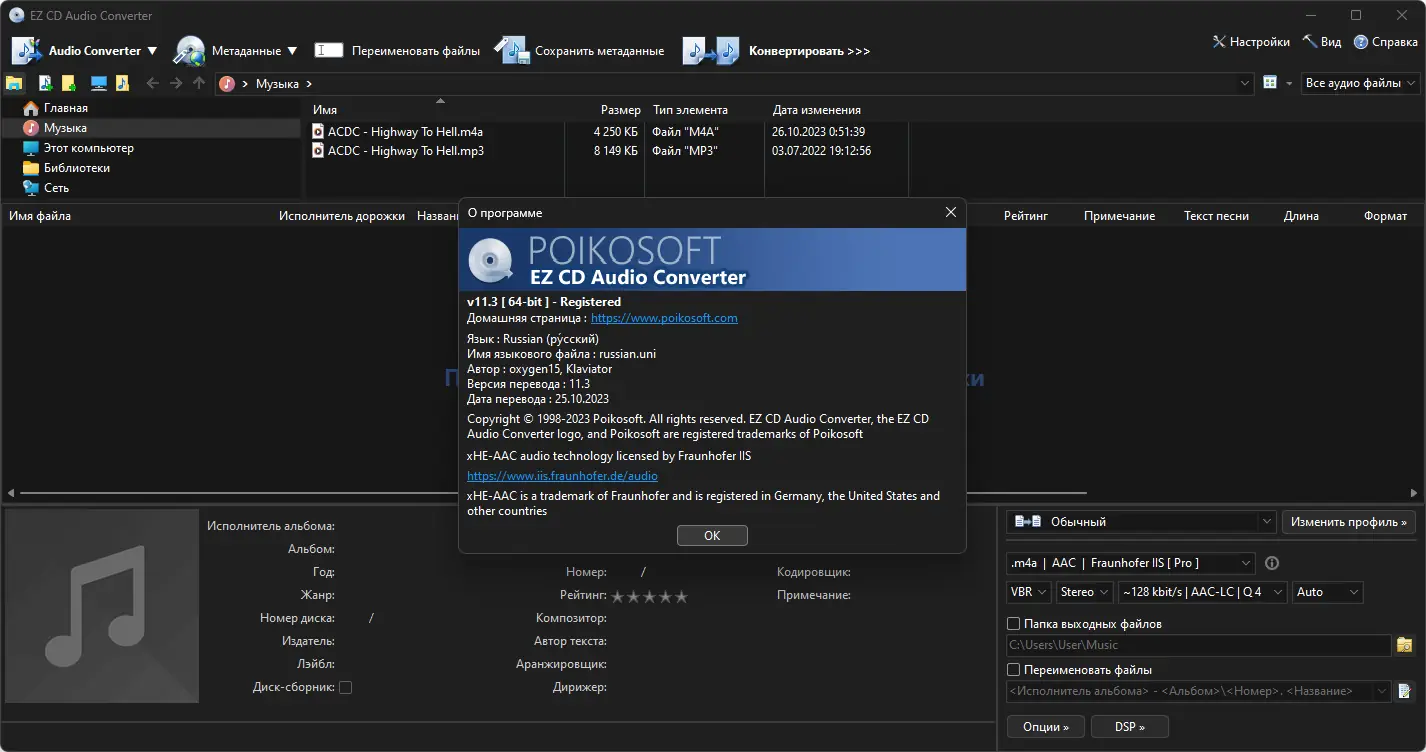This screenshot has height=752, width=1426.
Task: Sort files by Дата изменения column
Action: pos(817,110)
